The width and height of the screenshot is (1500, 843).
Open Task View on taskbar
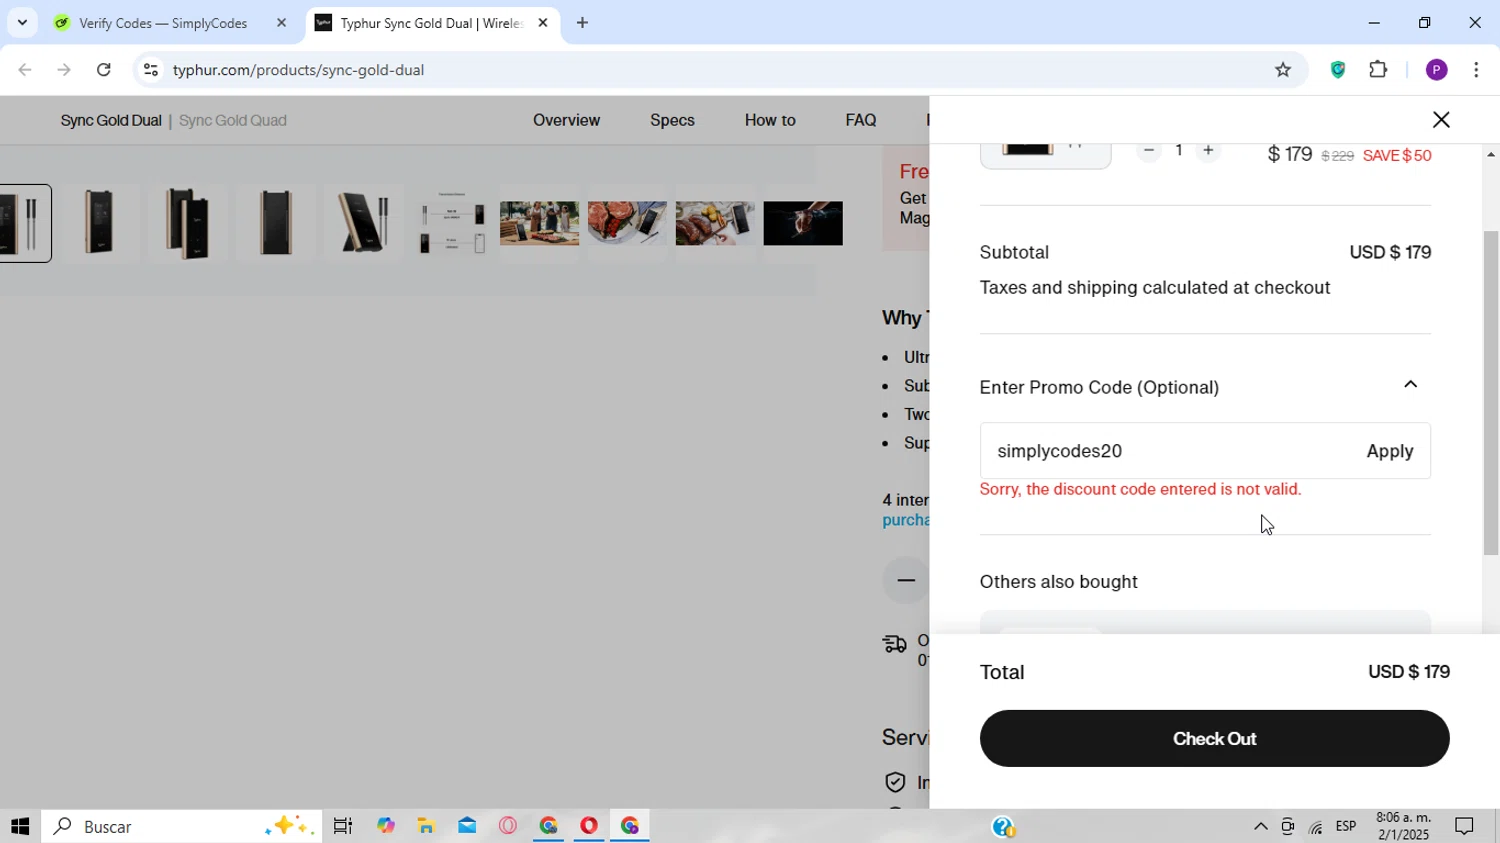(x=343, y=826)
